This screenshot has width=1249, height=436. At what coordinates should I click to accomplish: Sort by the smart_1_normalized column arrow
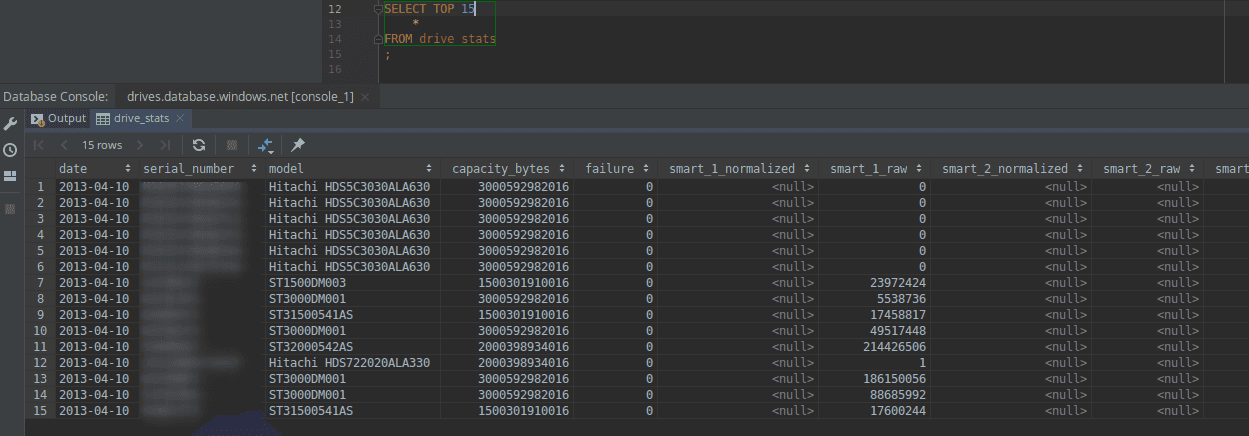(x=805, y=169)
